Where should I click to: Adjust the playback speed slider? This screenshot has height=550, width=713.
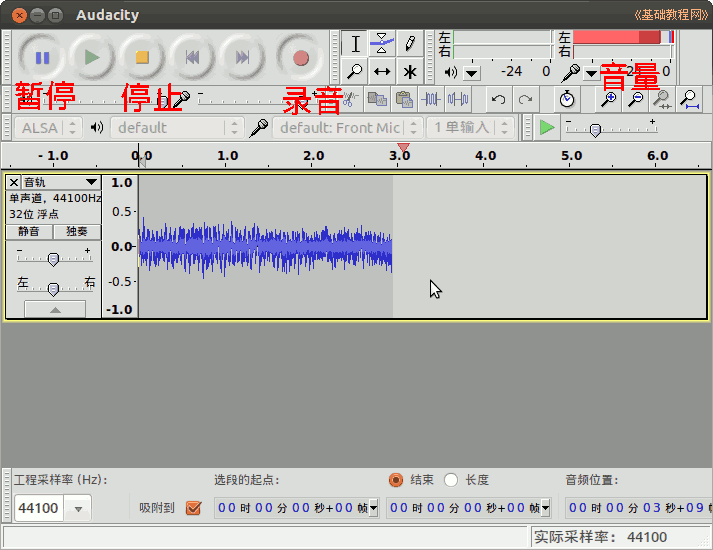coord(595,130)
